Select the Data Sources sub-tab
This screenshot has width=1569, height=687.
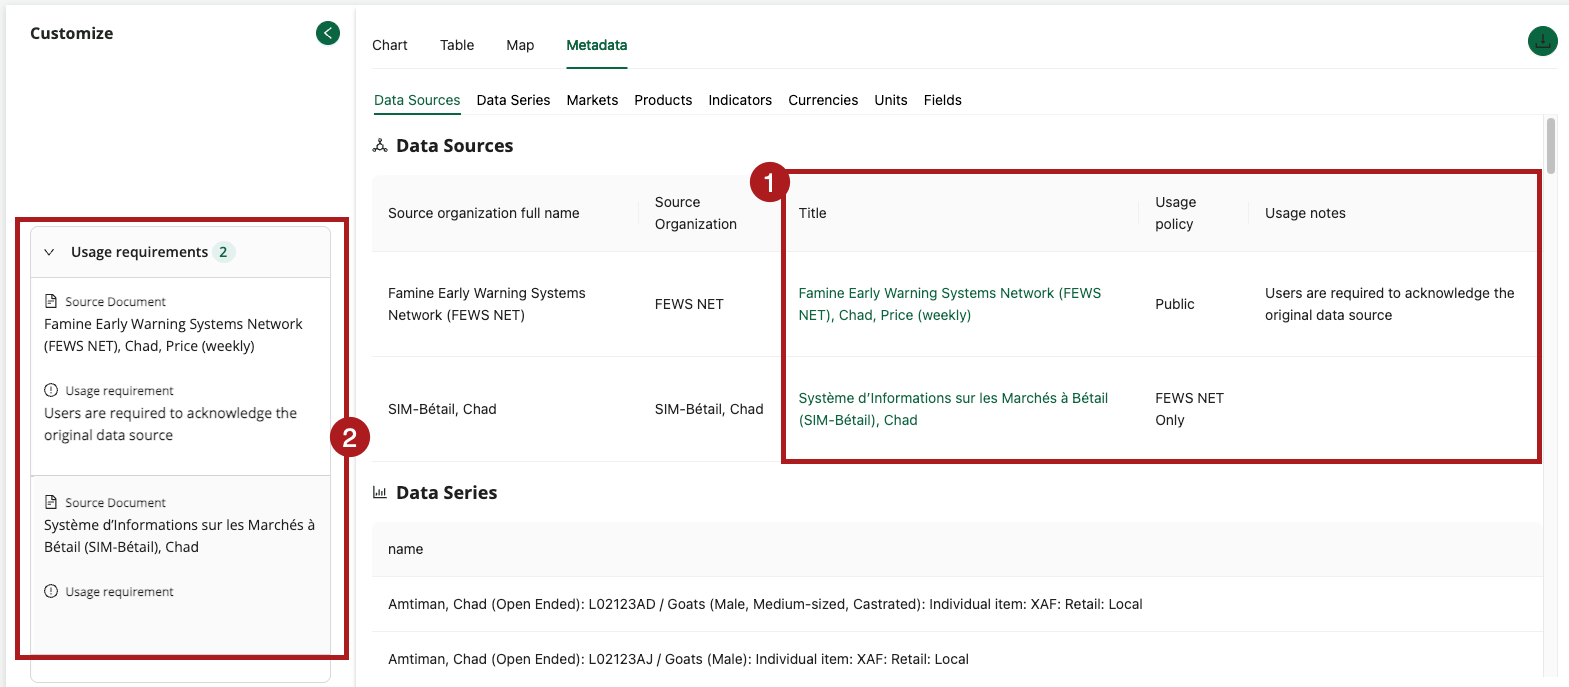pos(417,100)
